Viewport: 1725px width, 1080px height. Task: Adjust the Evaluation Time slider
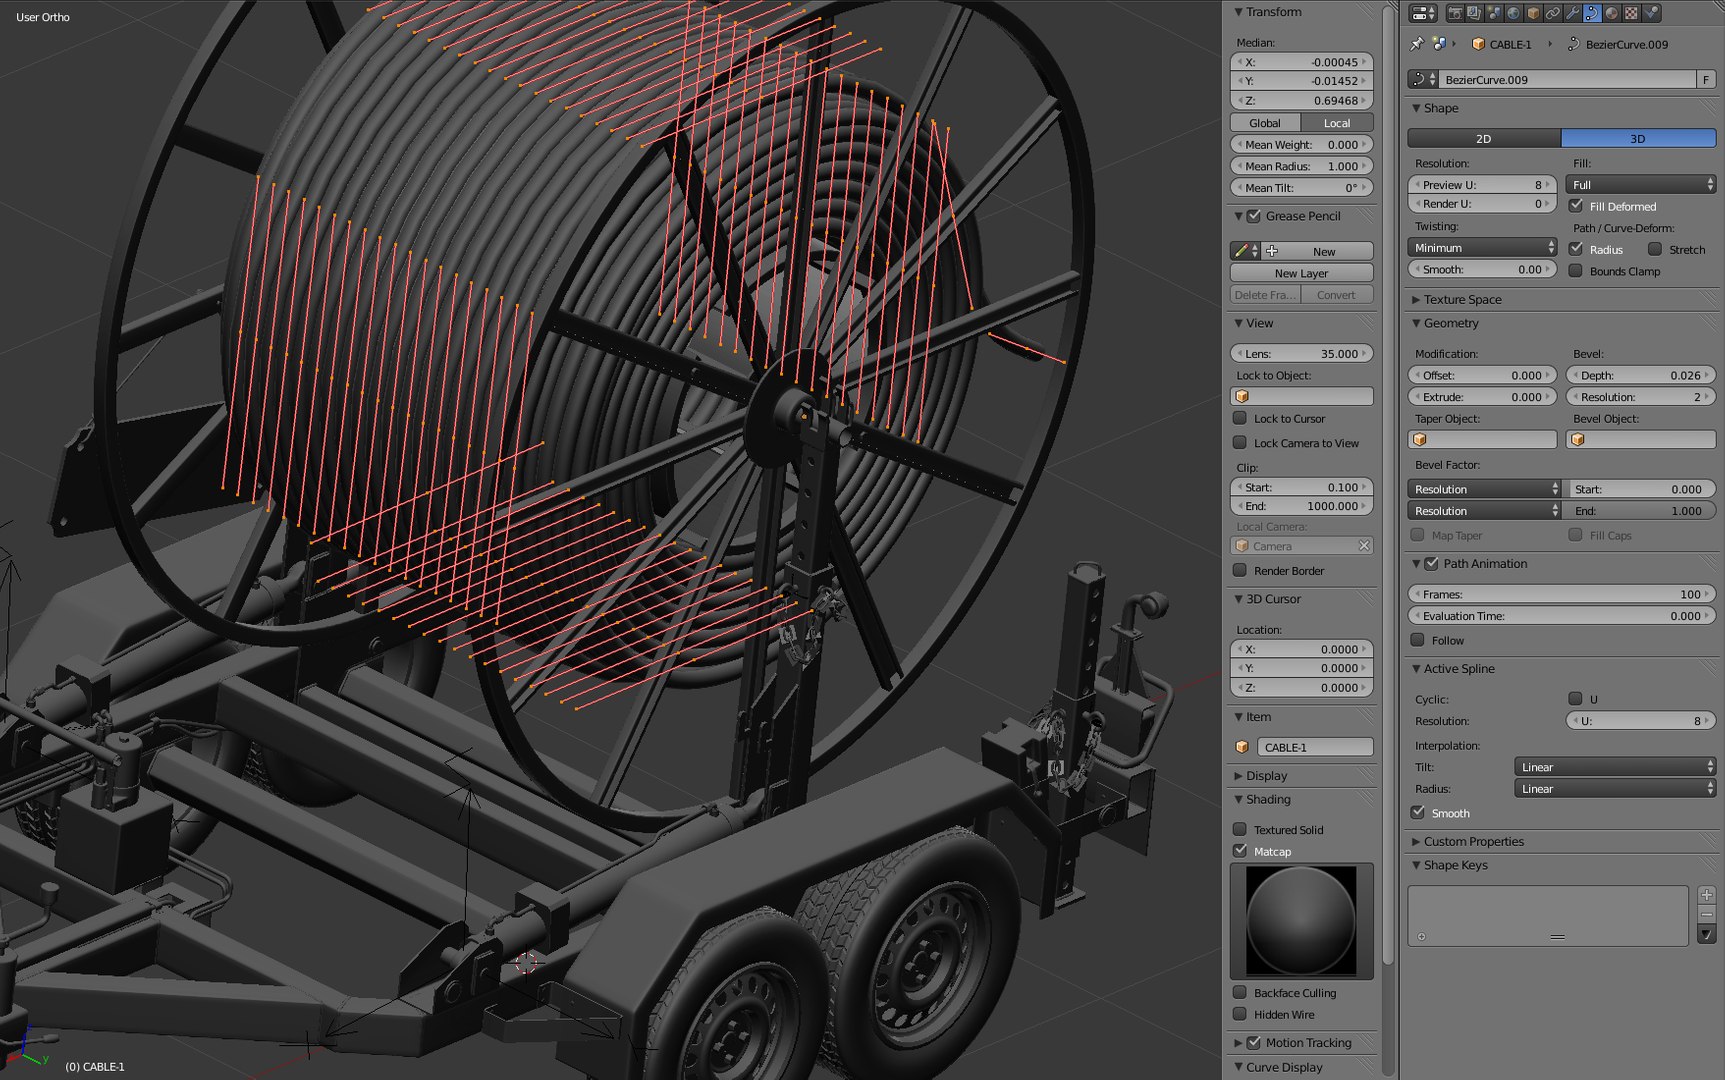click(1561, 616)
